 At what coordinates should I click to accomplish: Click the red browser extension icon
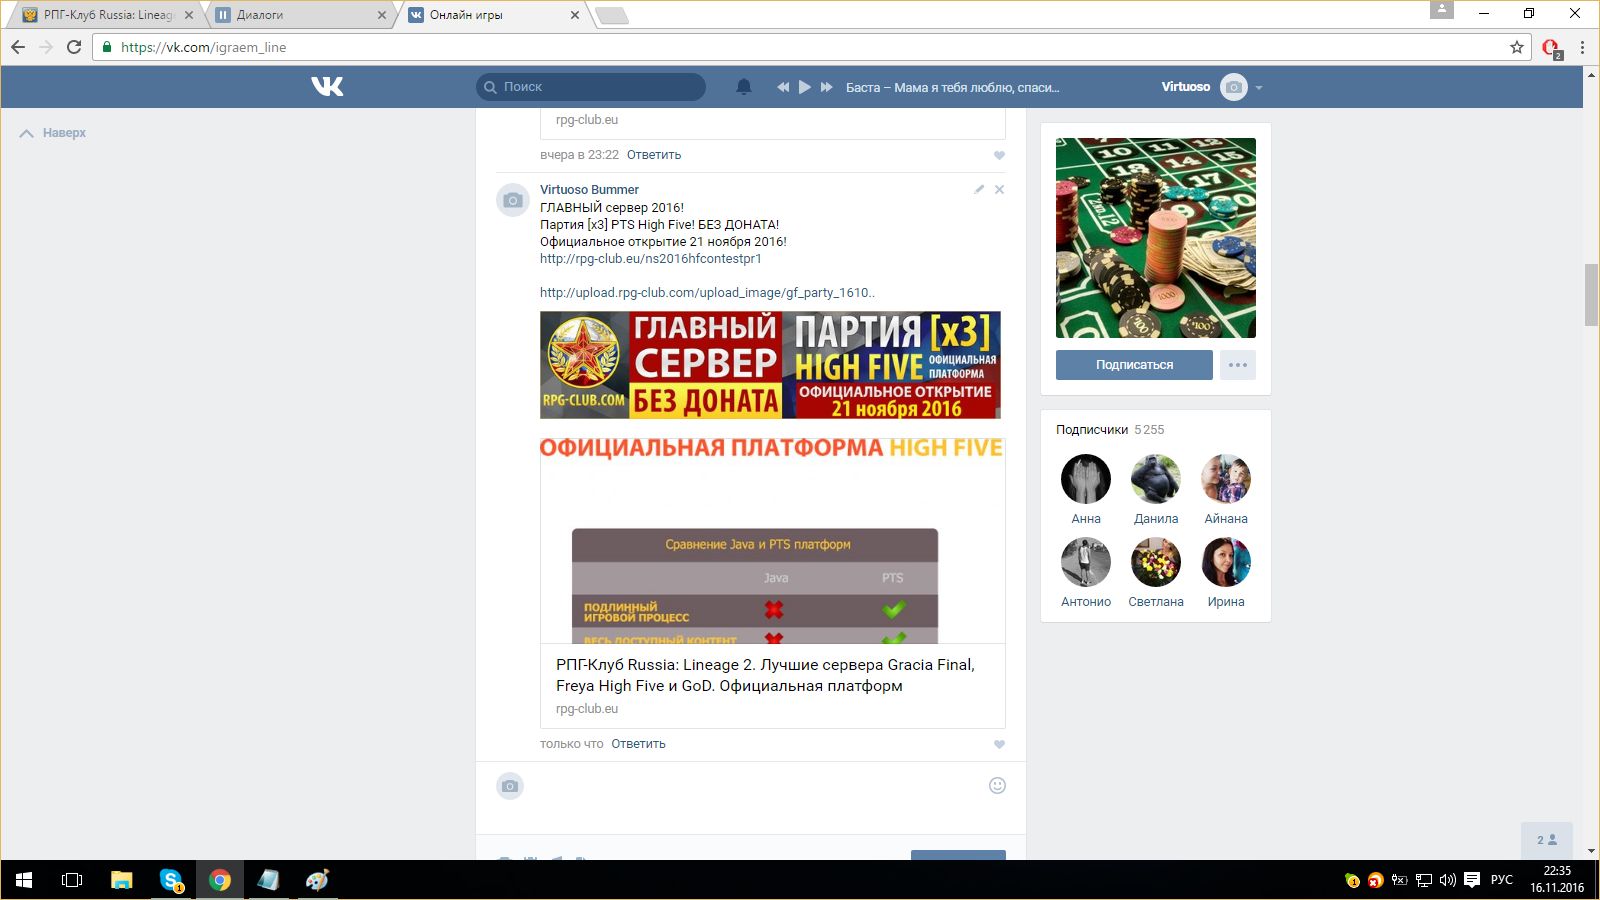[x=1551, y=47]
